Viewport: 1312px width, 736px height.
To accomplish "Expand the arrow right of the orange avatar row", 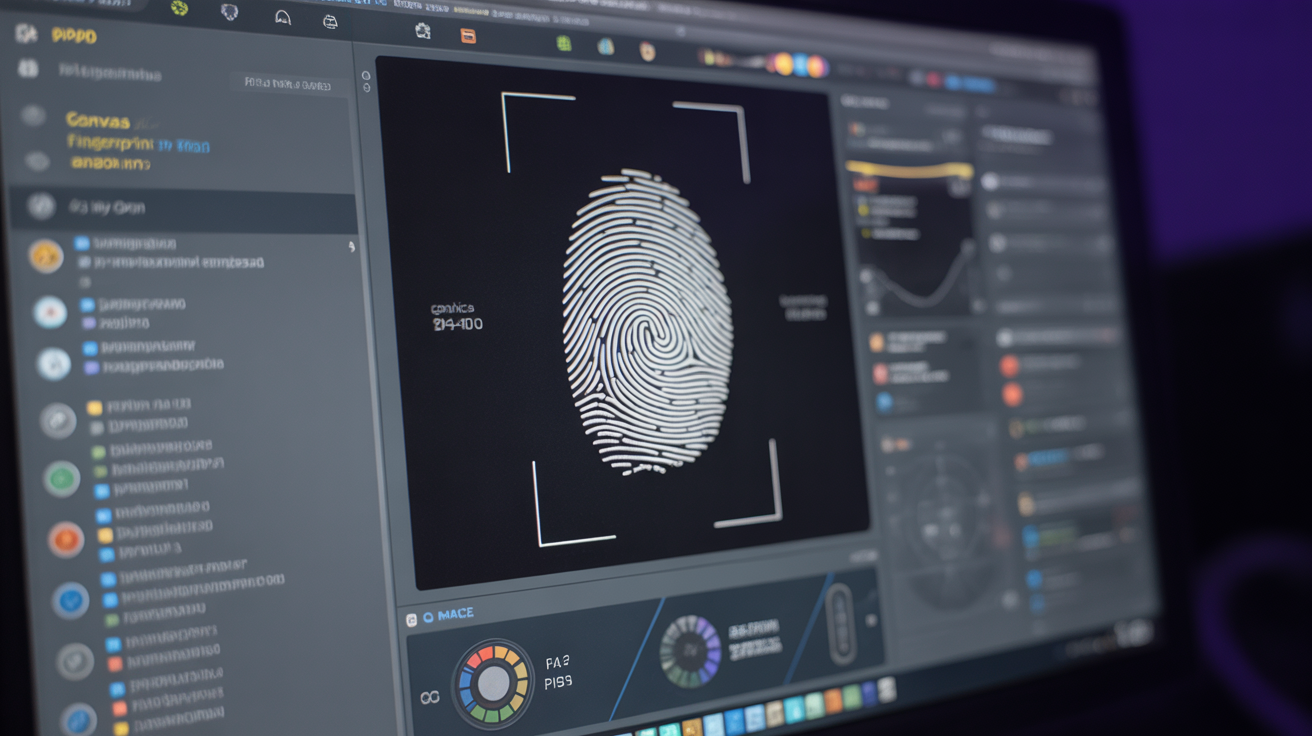I will (352, 246).
